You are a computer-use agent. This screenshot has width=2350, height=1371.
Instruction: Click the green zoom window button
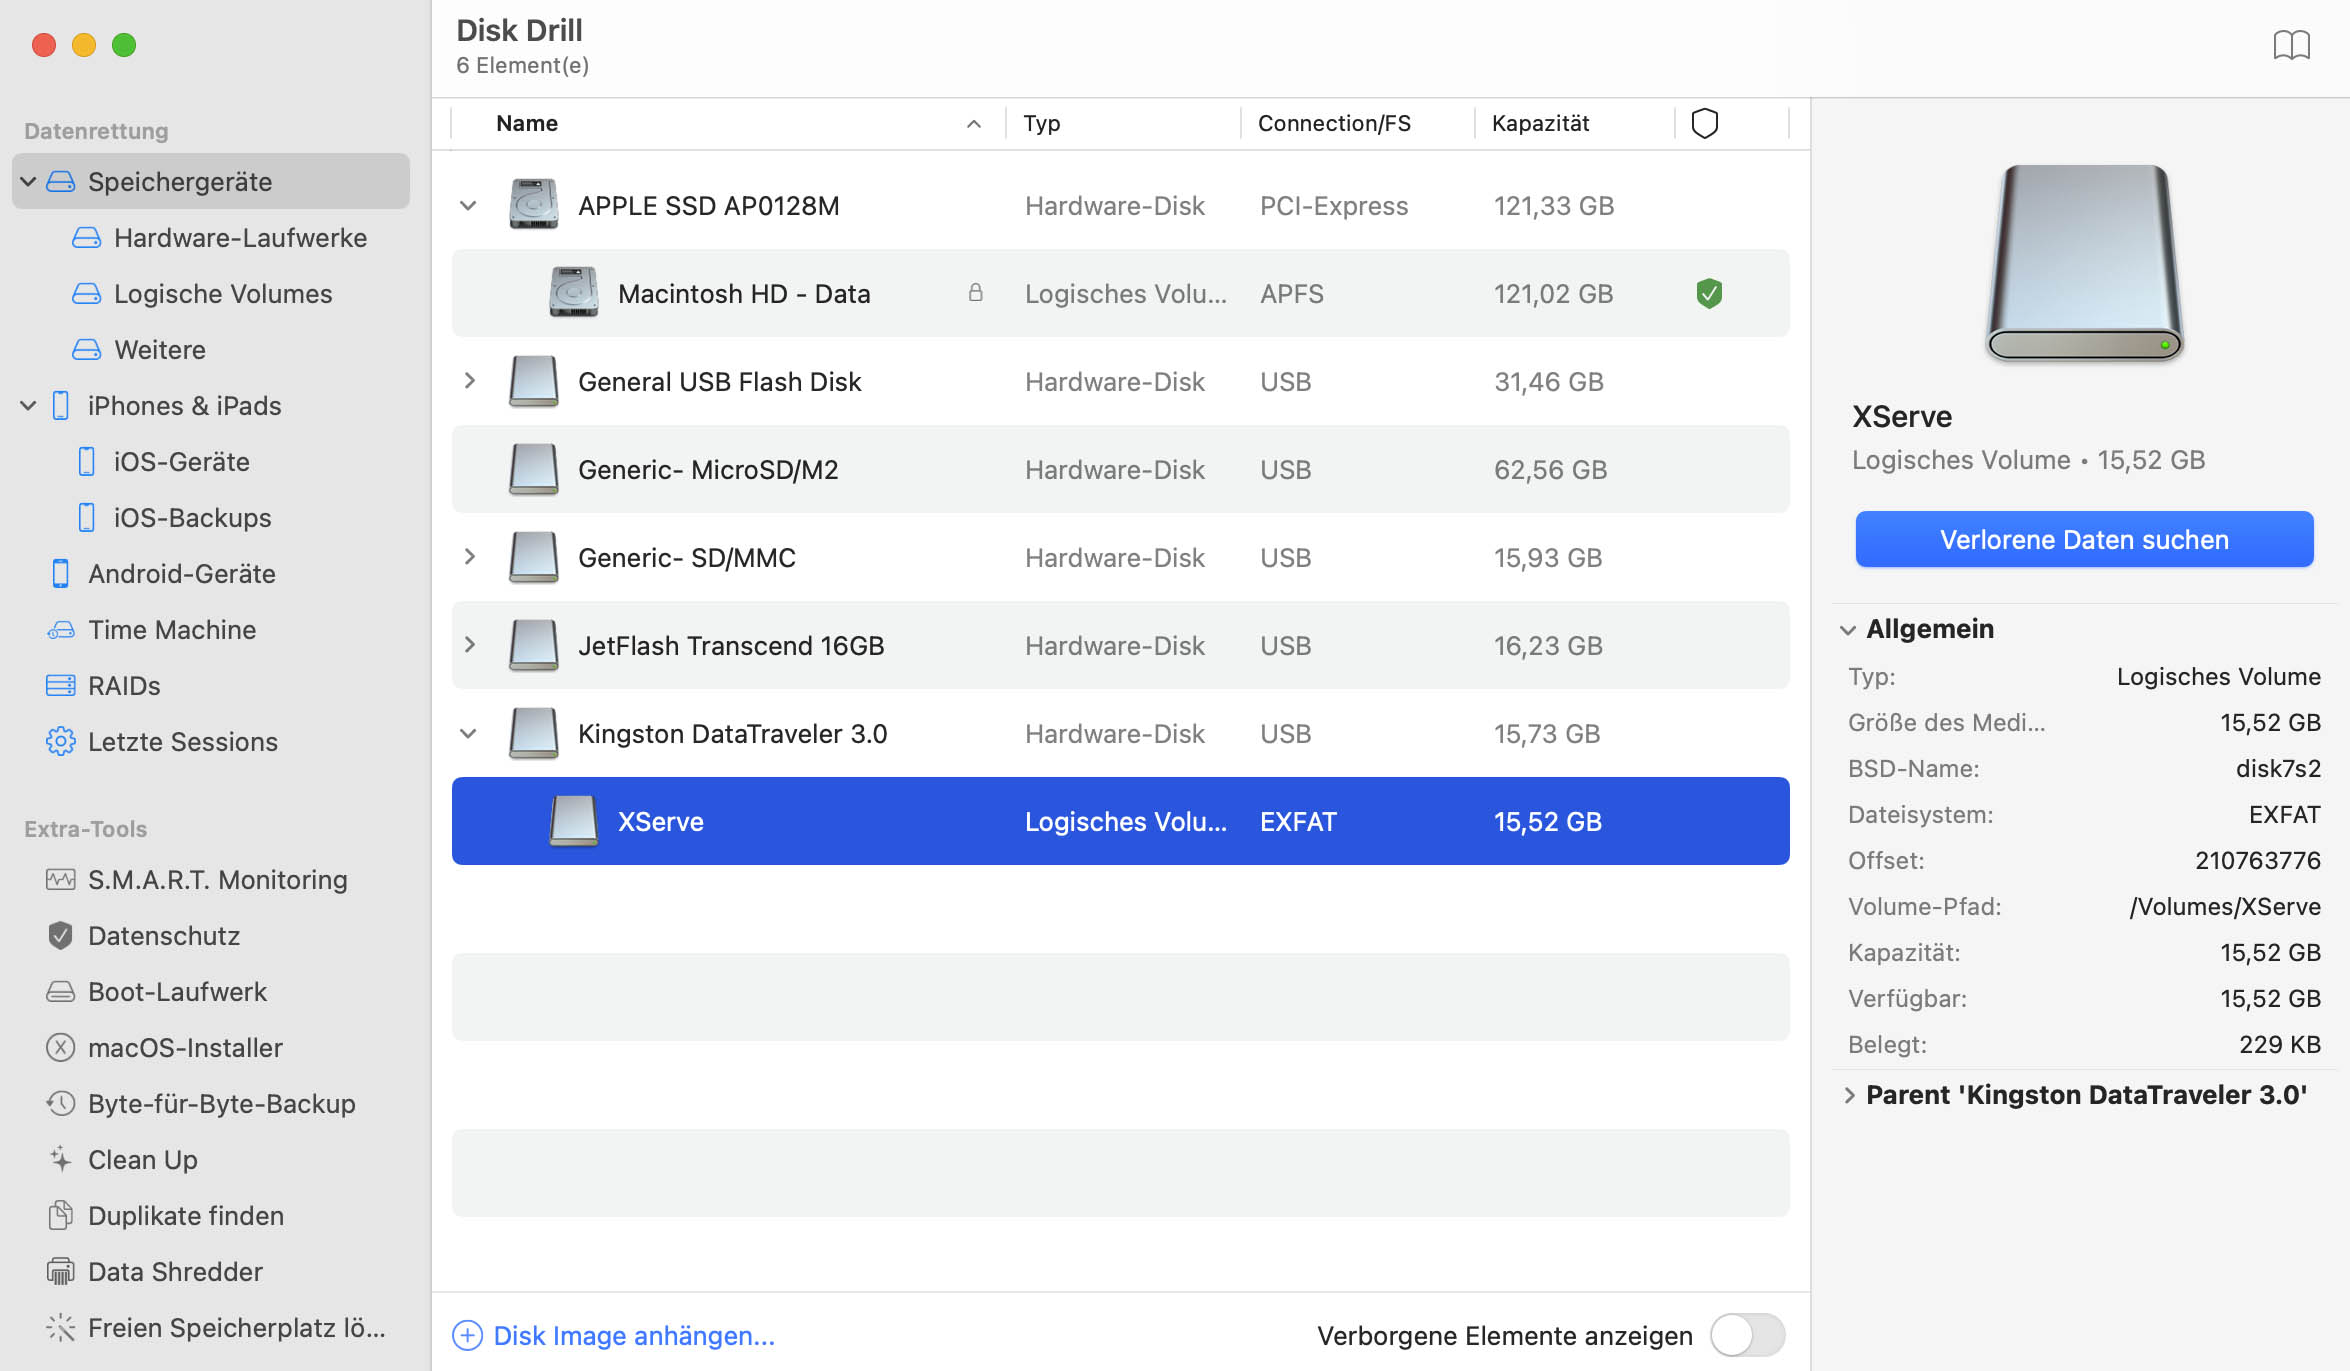[x=124, y=45]
